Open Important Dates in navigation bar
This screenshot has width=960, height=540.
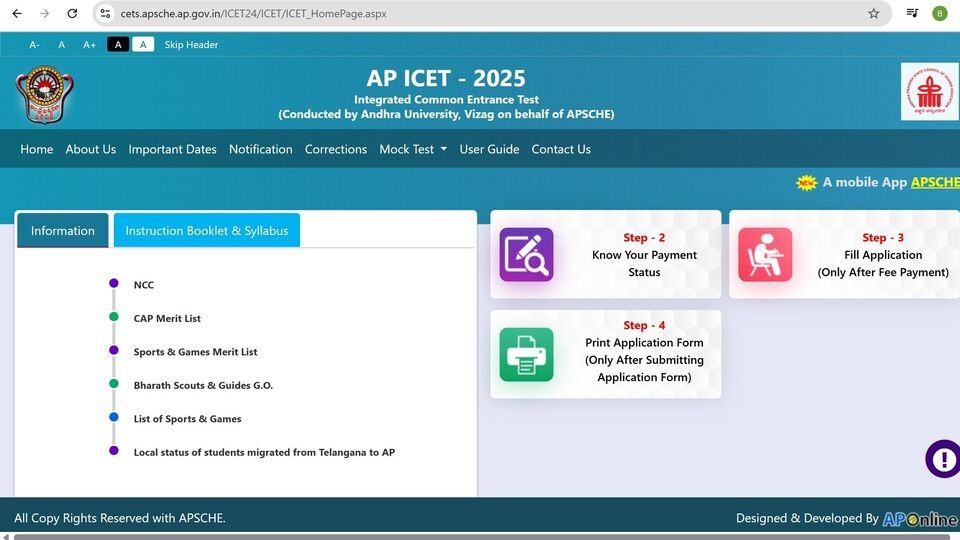coord(172,149)
